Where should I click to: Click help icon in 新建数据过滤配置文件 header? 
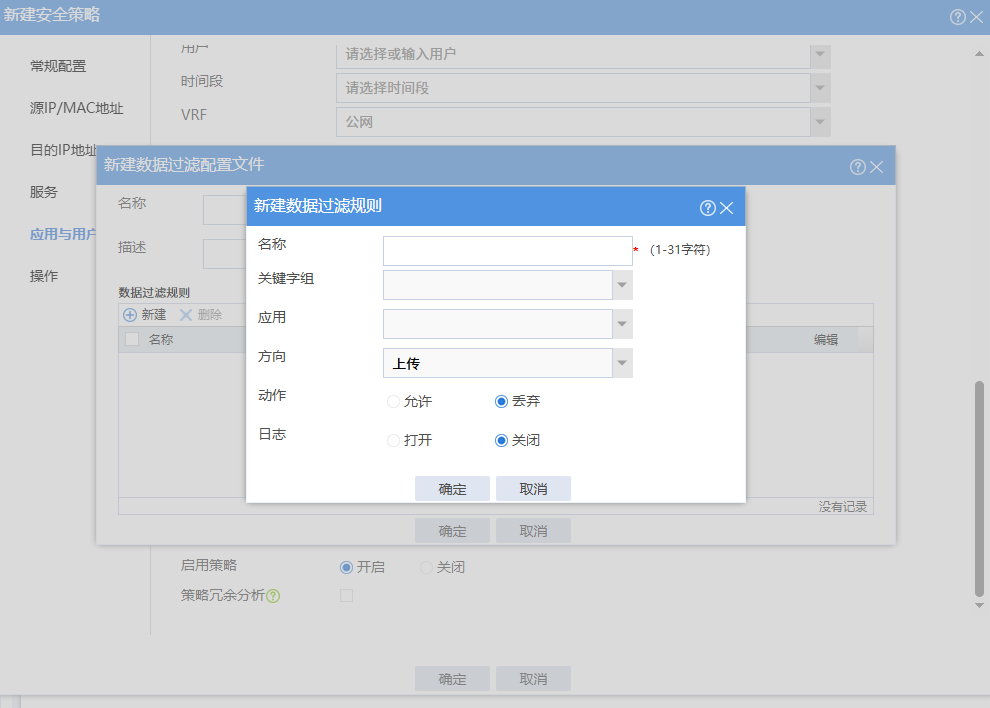pyautogui.click(x=858, y=167)
